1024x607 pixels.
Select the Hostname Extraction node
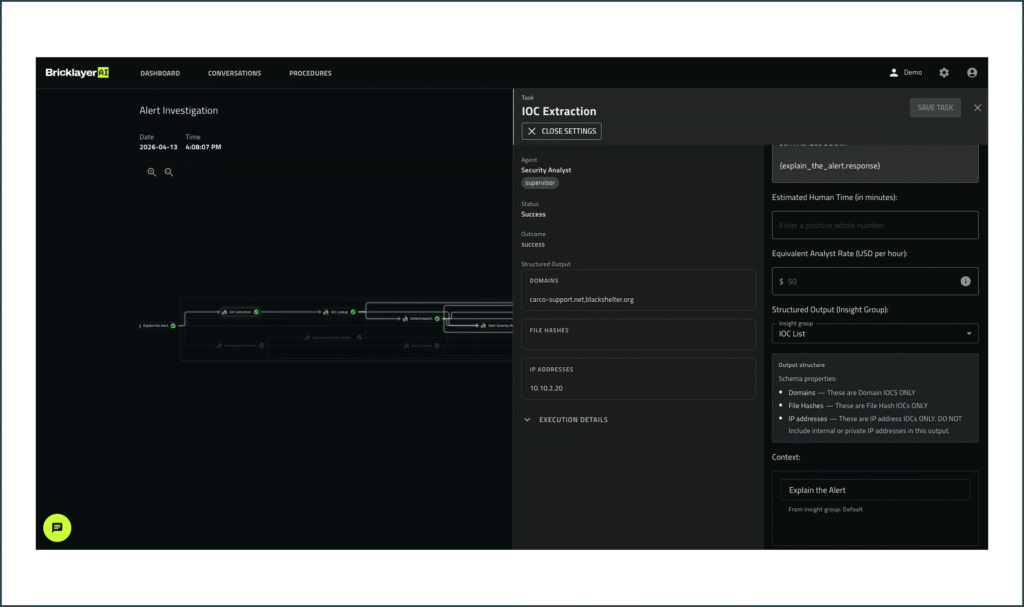pos(240,345)
